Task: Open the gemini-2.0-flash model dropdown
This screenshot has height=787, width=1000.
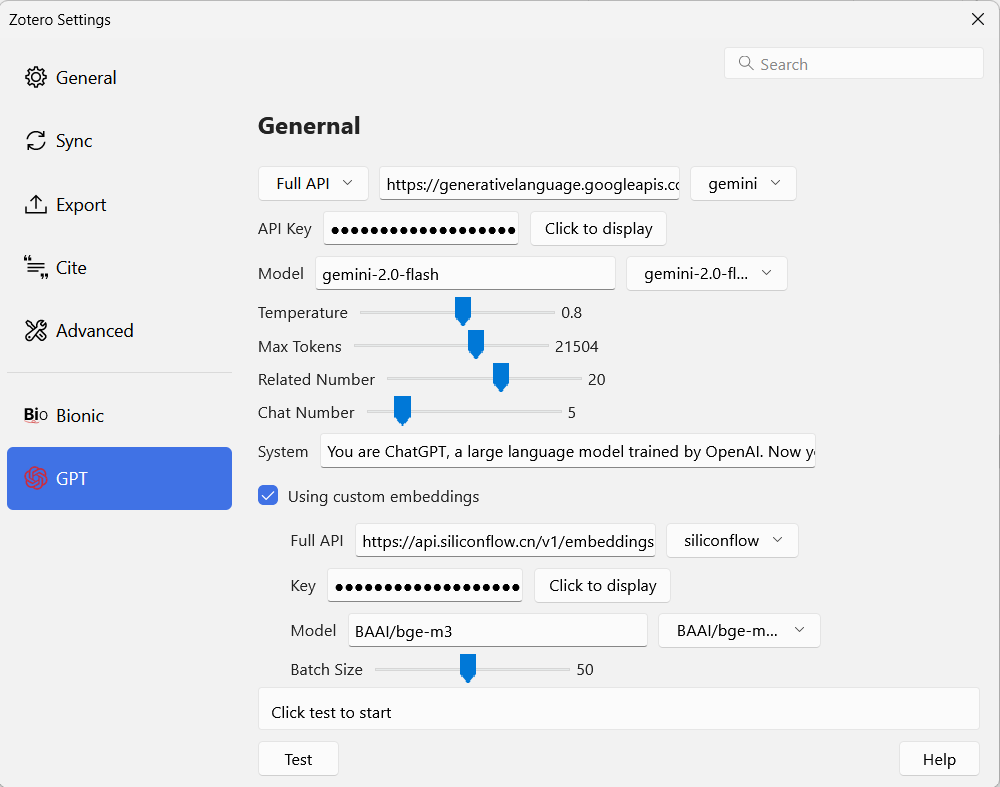Action: click(x=706, y=274)
